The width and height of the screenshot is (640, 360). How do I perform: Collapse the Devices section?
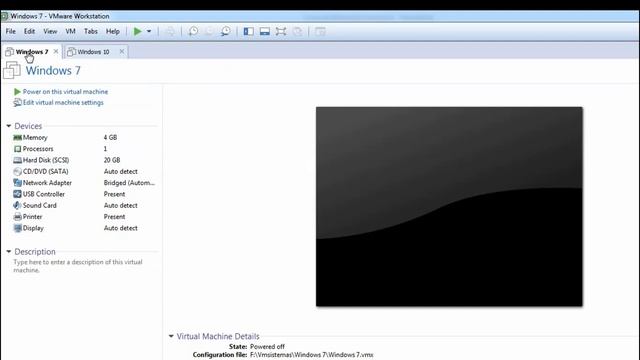[9, 126]
